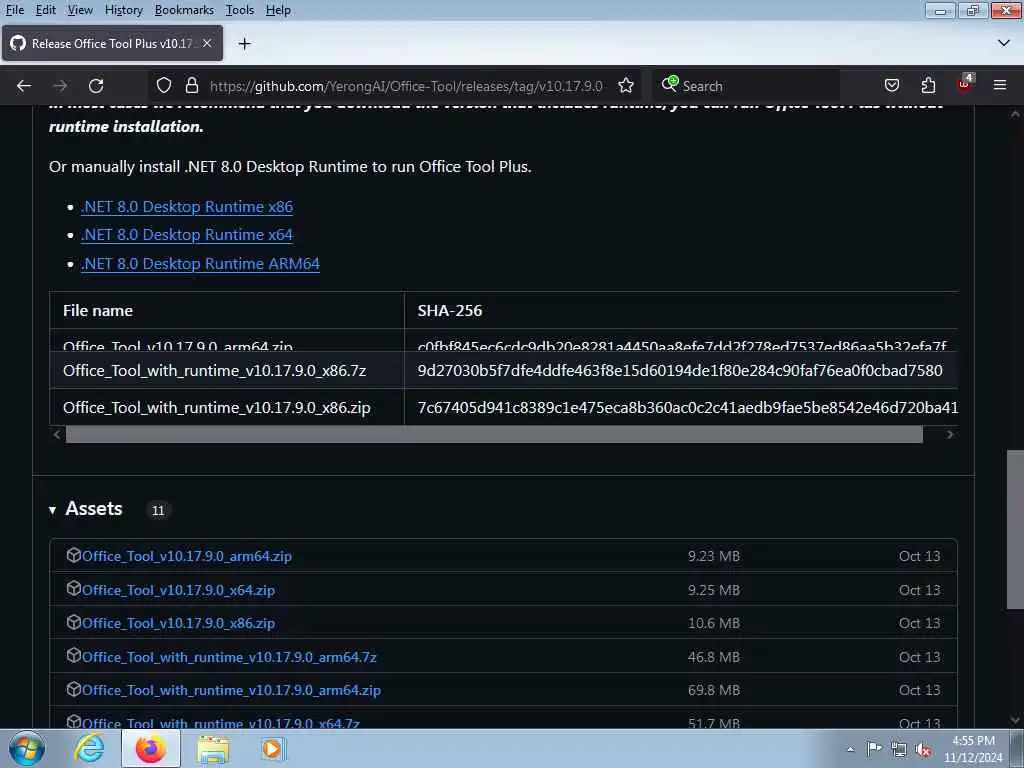Download Office_Tool_v10.17.9.0_x64.zip asset

pos(178,590)
